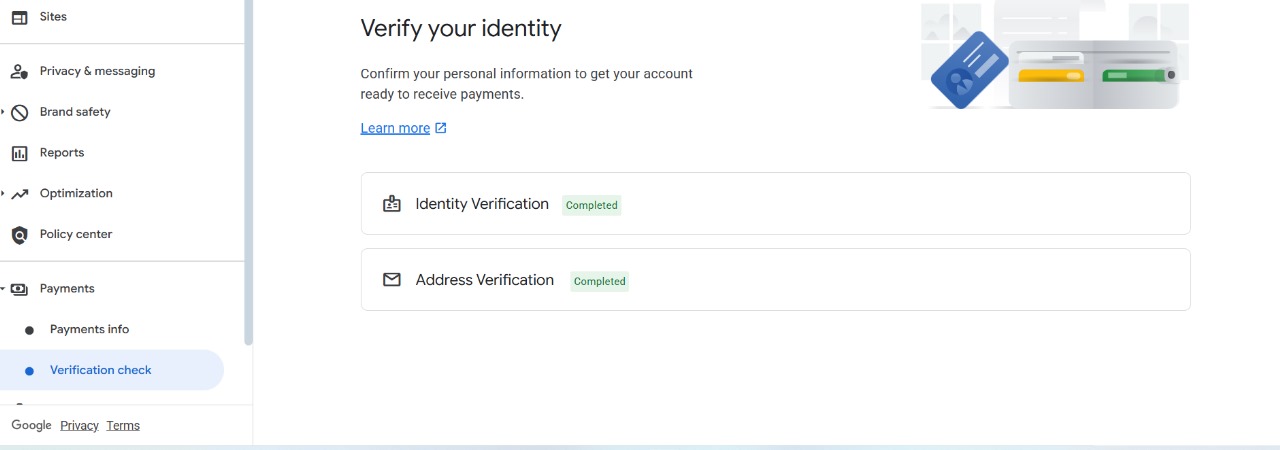
Task: Click the ID badge icon beside Identity Verification
Action: 392,204
